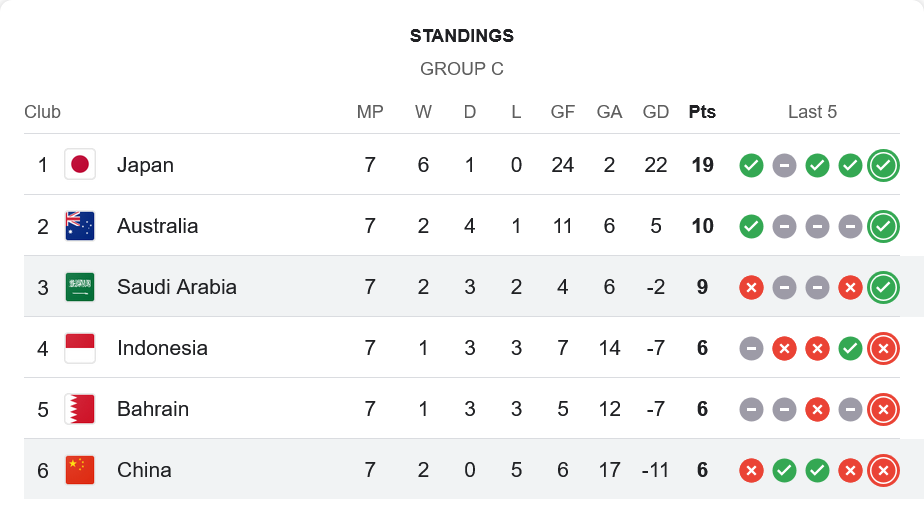This screenshot has height=514, width=924.
Task: Click China's first loss icon in Last 5
Action: [751, 470]
